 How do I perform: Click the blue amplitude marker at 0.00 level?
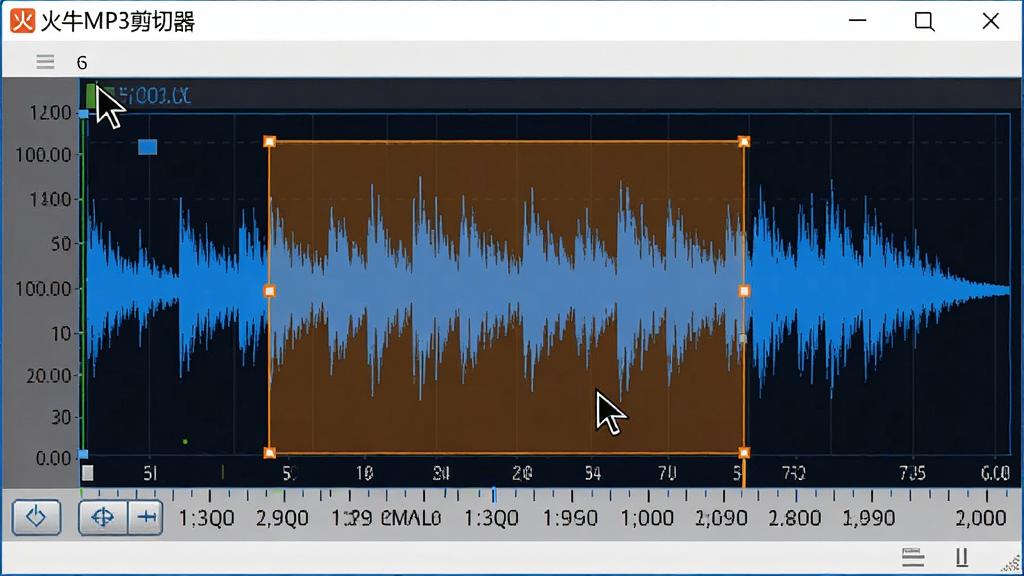tap(84, 454)
